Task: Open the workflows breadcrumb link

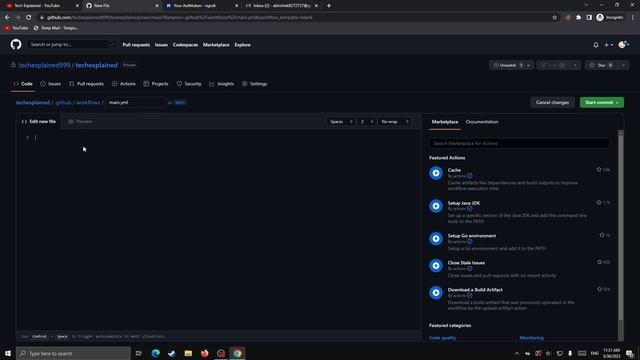Action: pyautogui.click(x=88, y=102)
